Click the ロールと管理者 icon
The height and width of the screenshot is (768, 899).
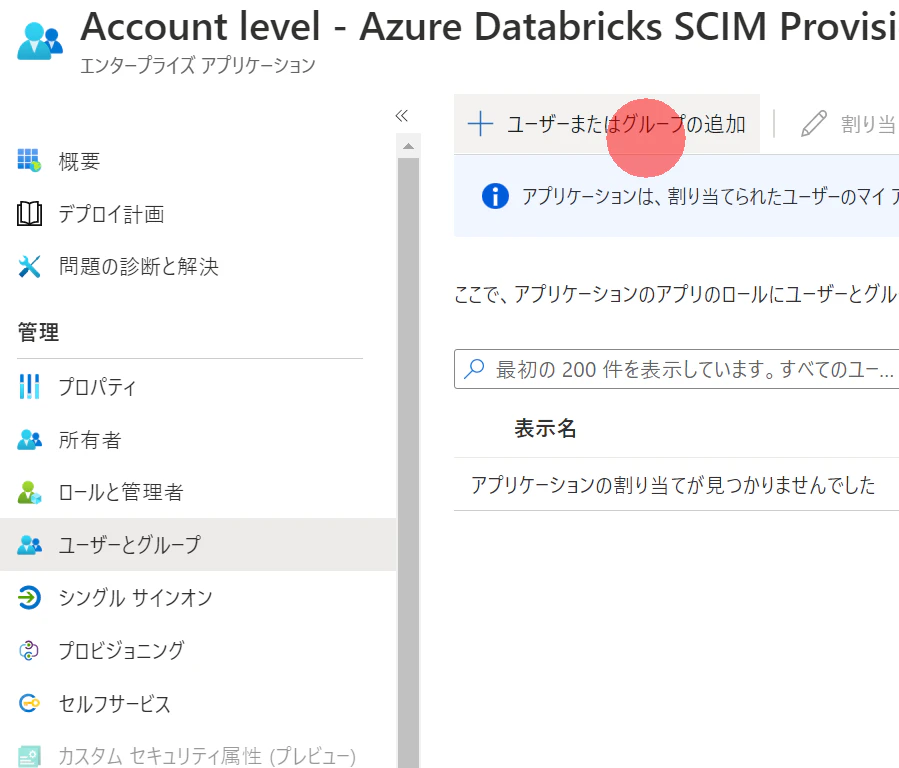pos(29,493)
